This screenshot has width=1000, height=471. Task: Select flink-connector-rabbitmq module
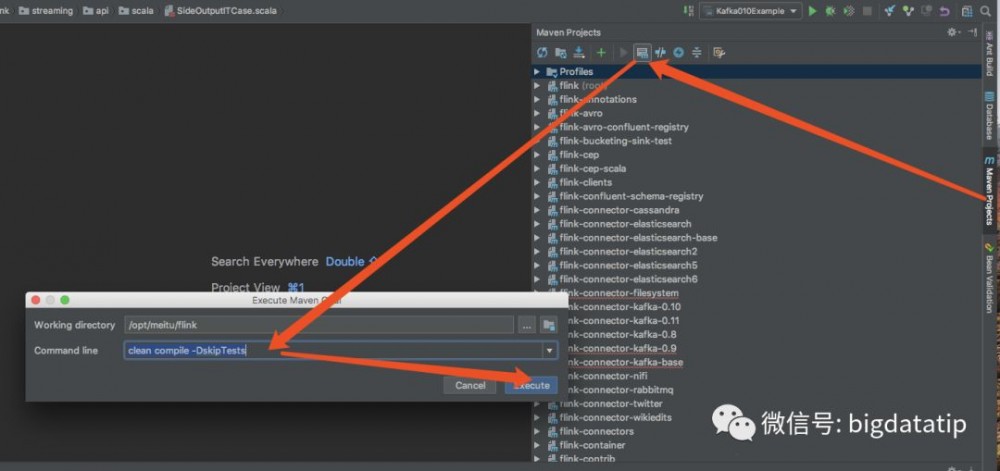click(x=620, y=390)
